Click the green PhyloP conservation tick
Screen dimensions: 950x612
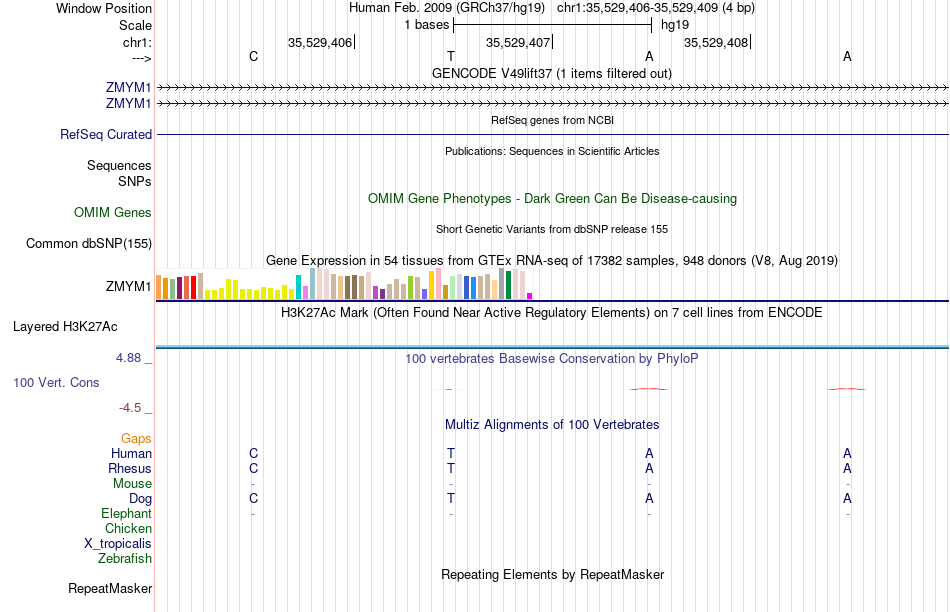click(449, 389)
